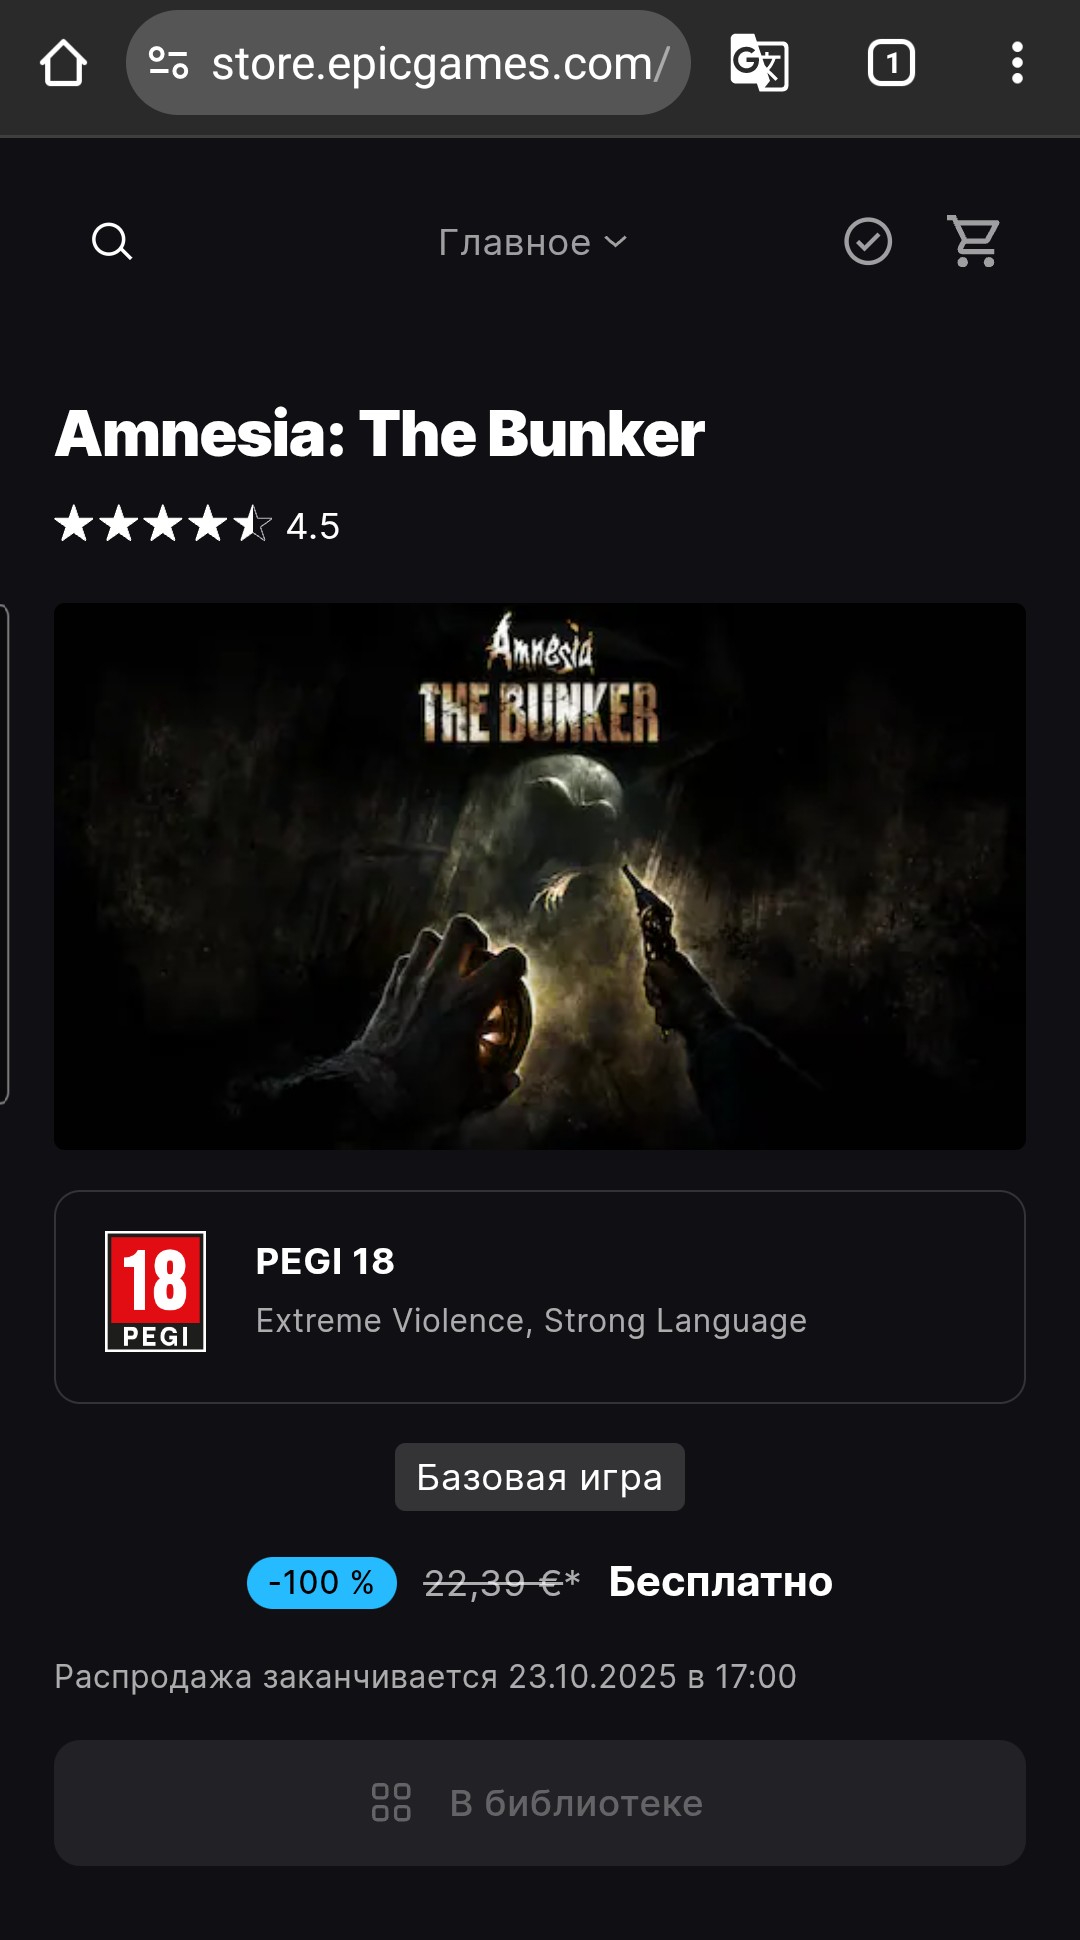Tap the Google Translate icon
1080x1940 pixels.
coord(759,63)
